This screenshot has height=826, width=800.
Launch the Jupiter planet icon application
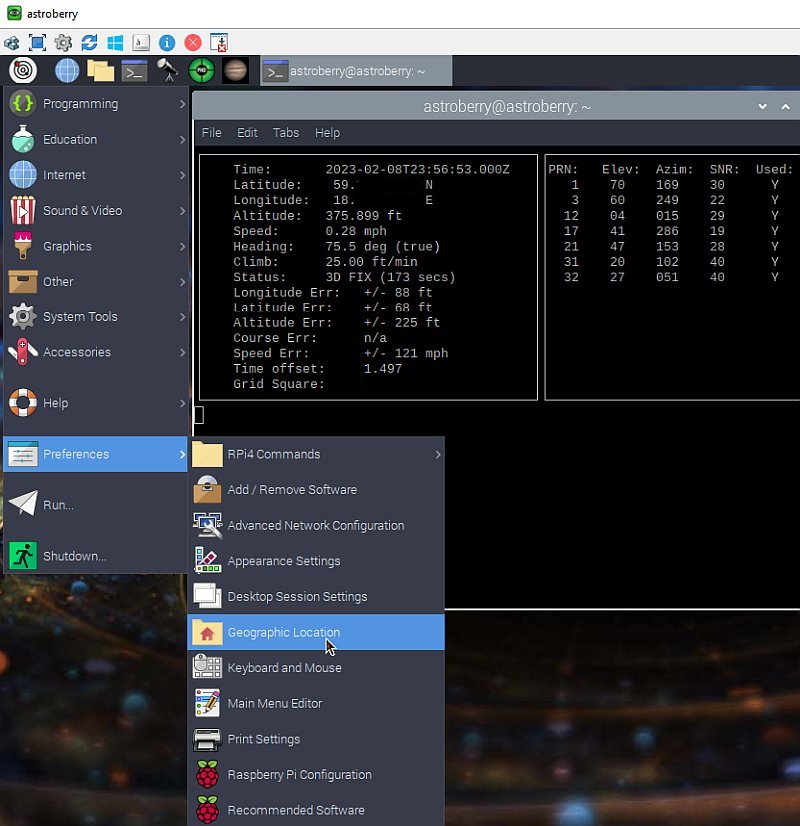pyautogui.click(x=235, y=71)
